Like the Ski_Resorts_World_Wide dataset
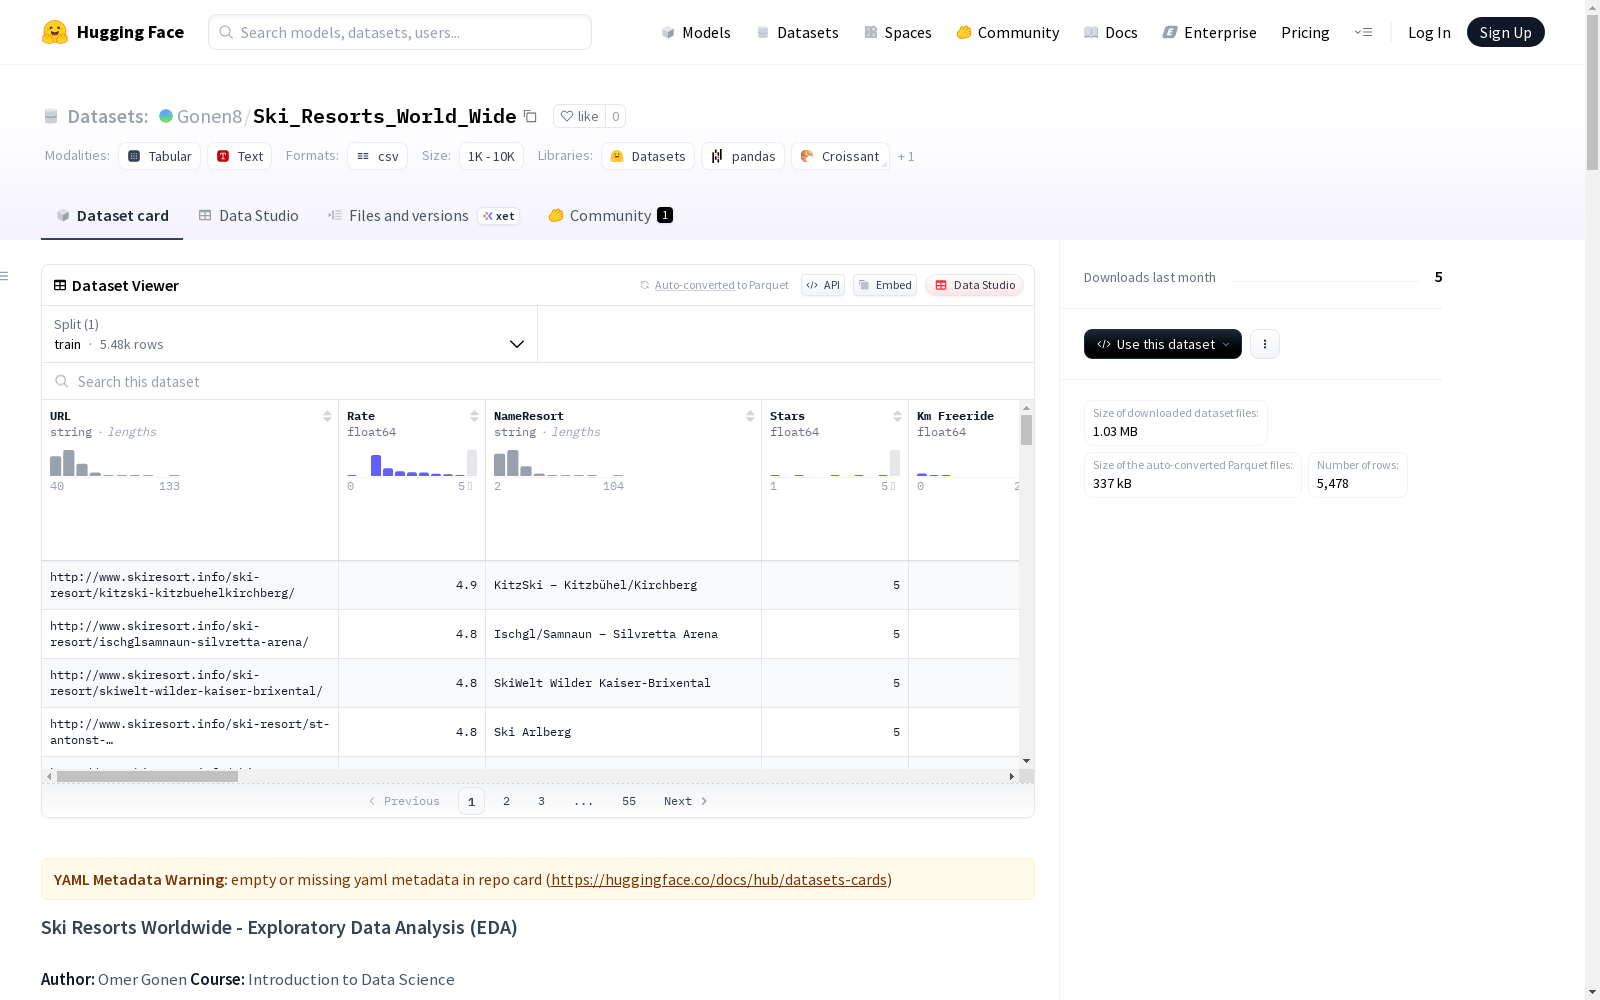1600x1000 pixels. tap(579, 116)
